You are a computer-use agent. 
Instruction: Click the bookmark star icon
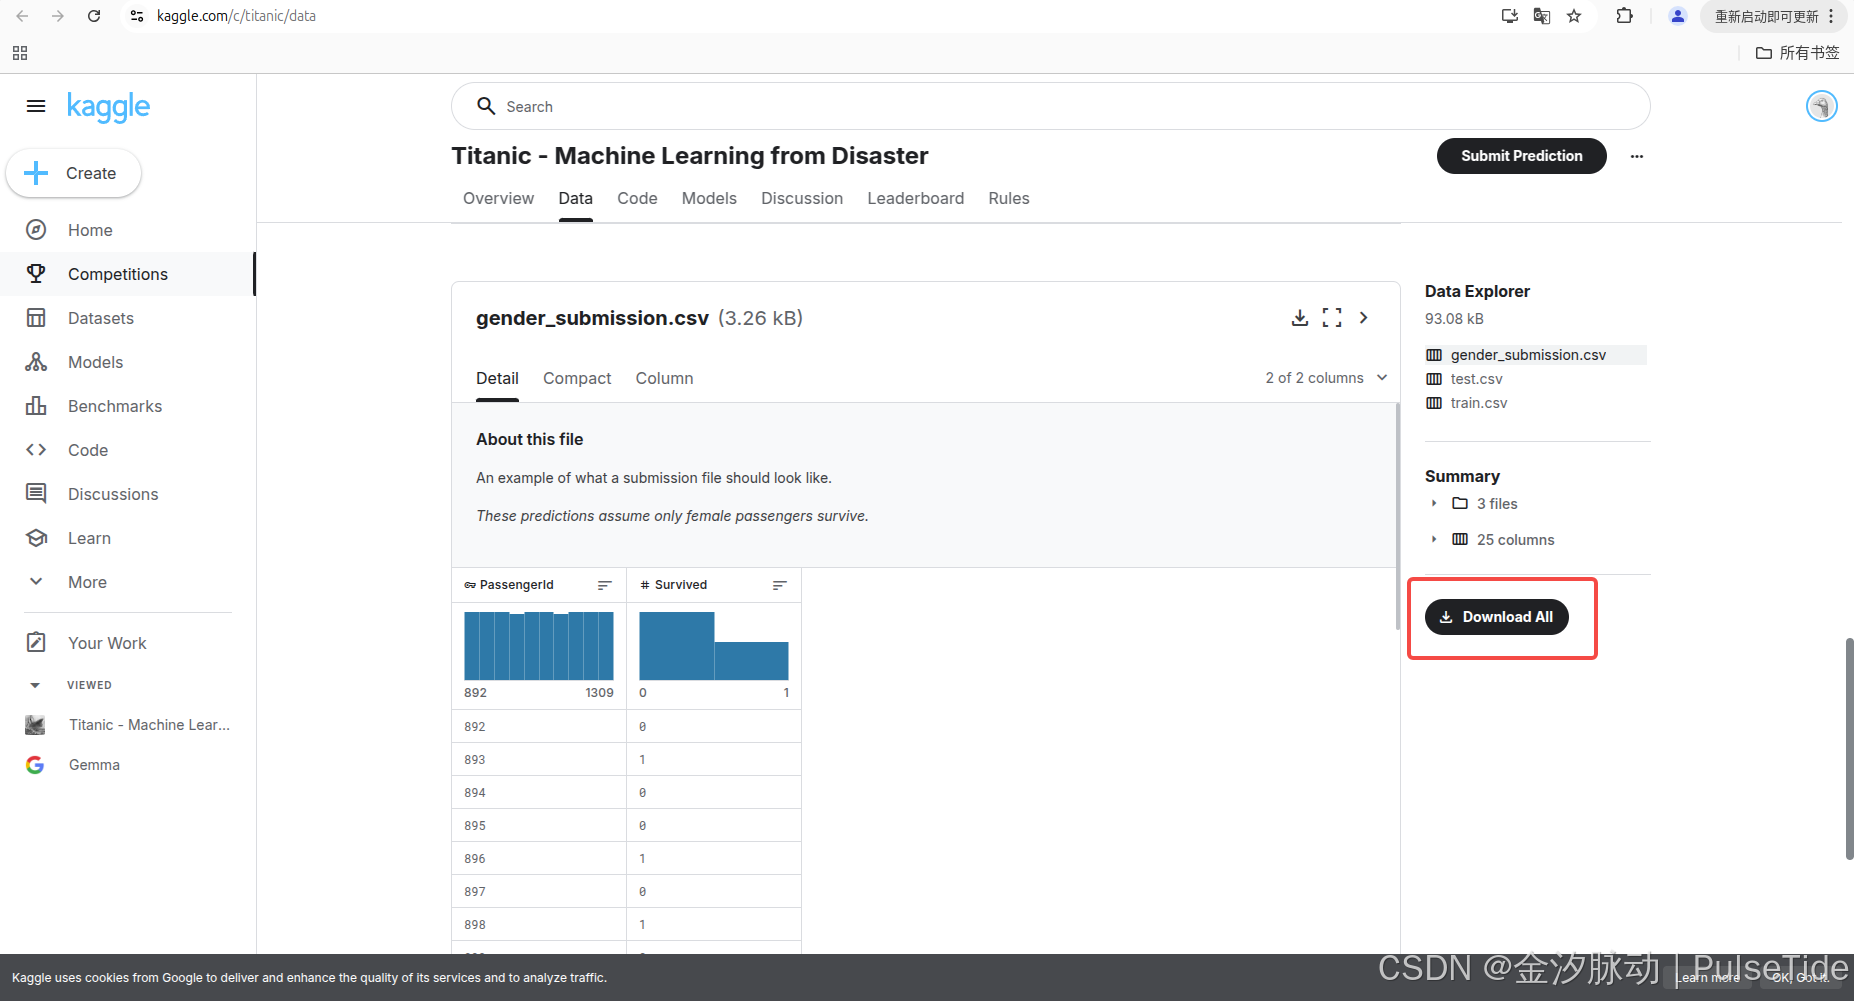[1574, 16]
